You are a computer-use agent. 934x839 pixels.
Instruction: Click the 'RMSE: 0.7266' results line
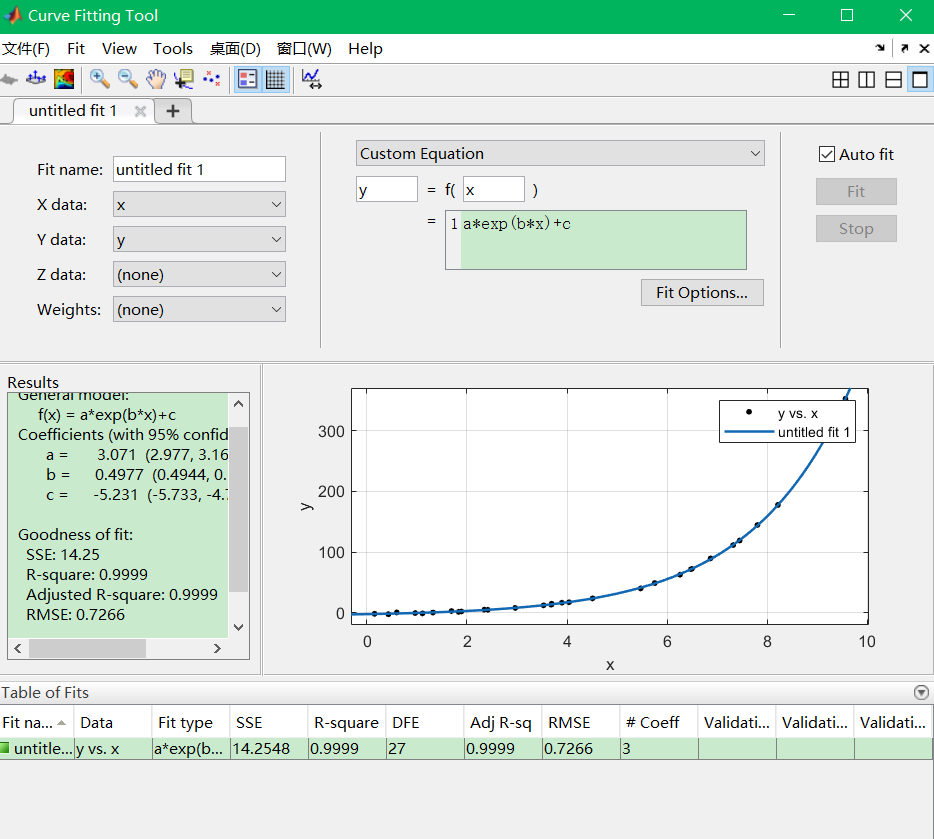point(76,615)
